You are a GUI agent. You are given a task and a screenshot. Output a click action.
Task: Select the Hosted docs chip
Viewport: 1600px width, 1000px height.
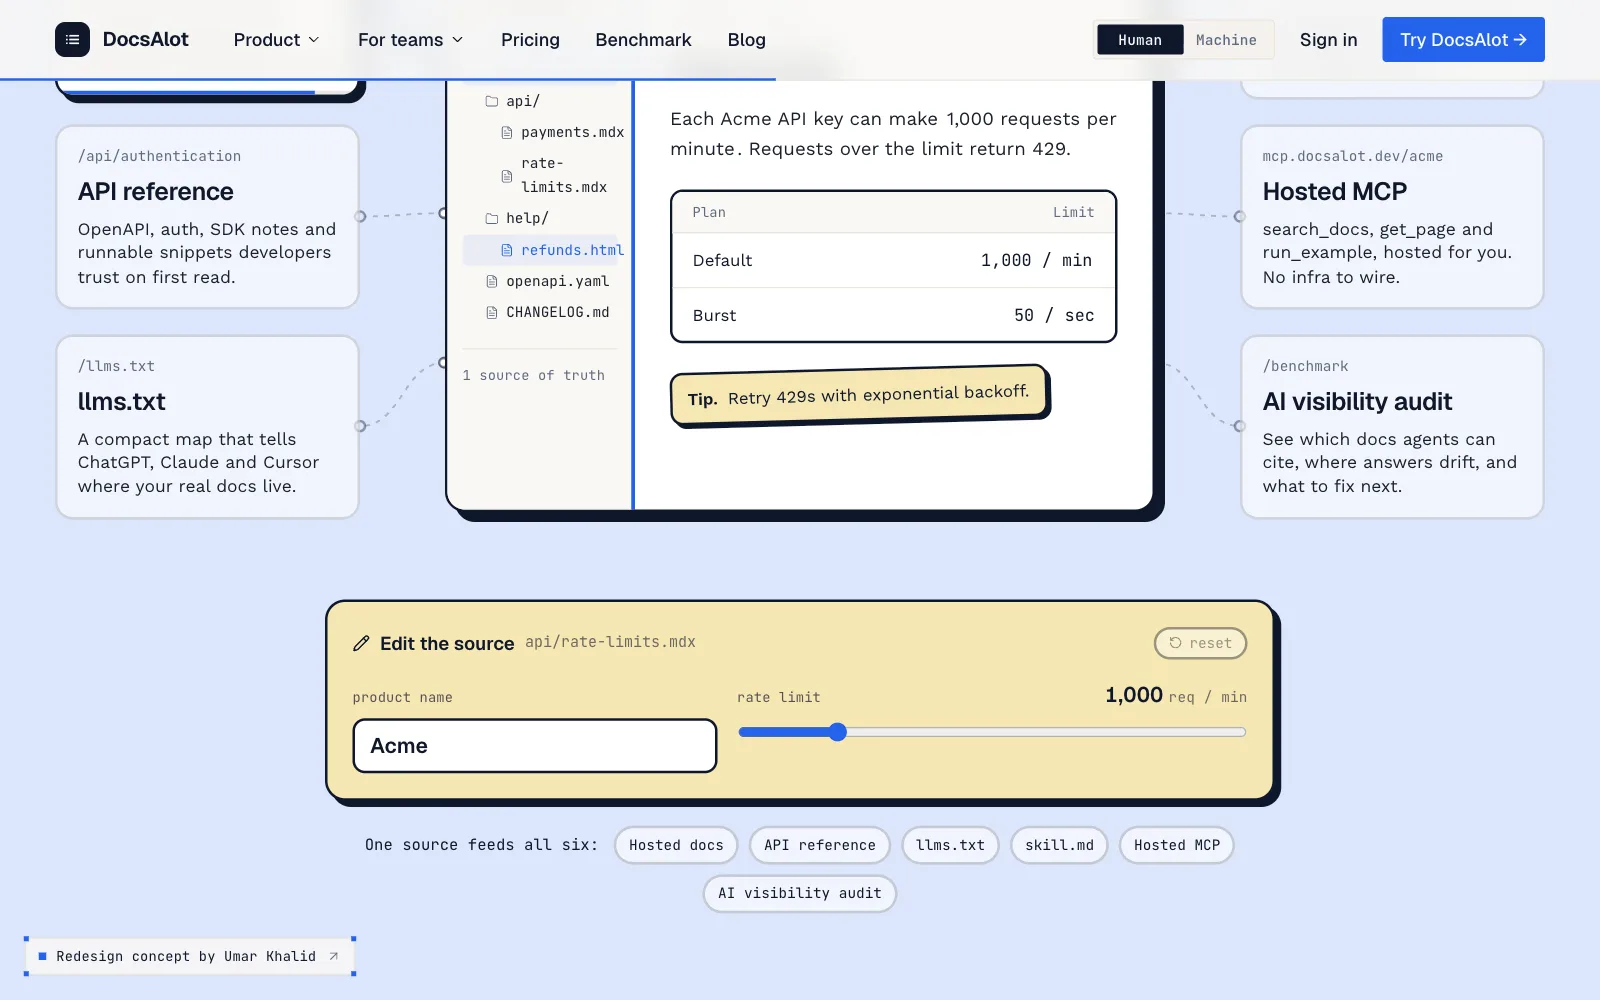point(676,845)
